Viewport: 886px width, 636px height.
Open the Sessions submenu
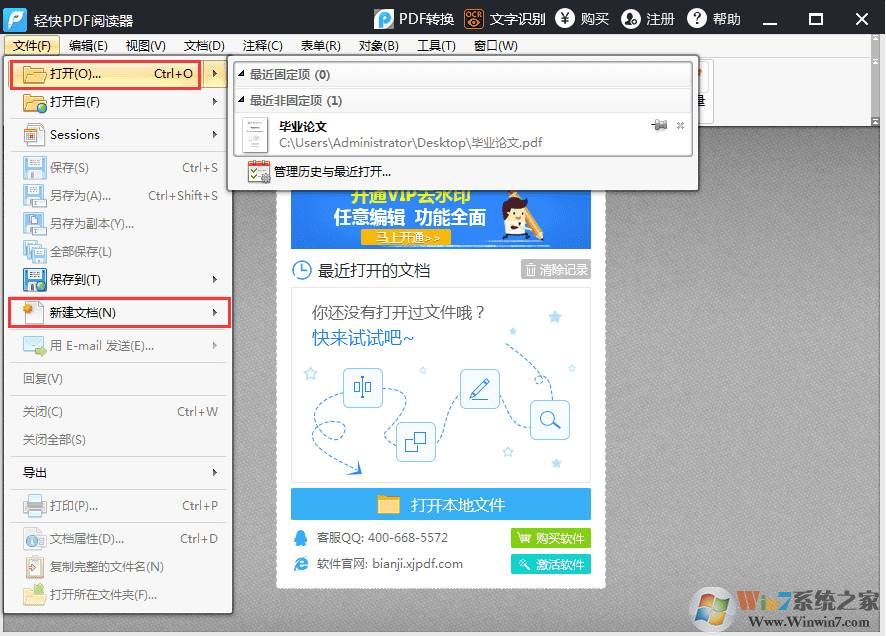click(x=120, y=135)
